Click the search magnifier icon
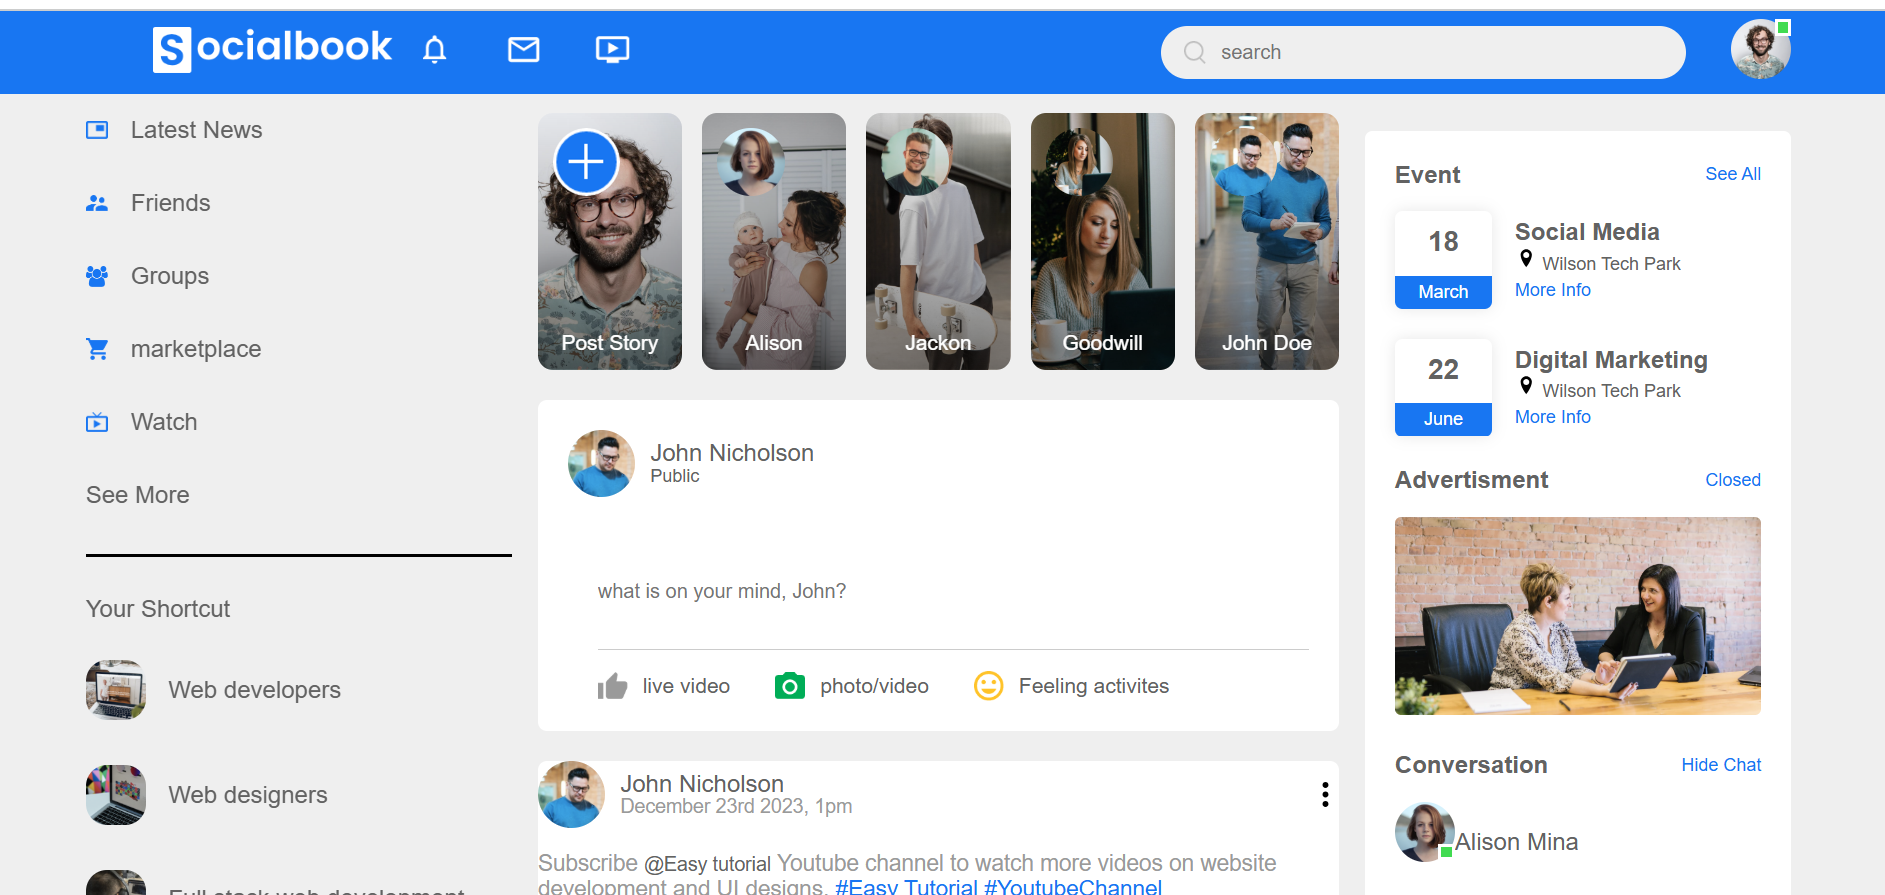Viewport: 1885px width, 895px height. 1194,52
